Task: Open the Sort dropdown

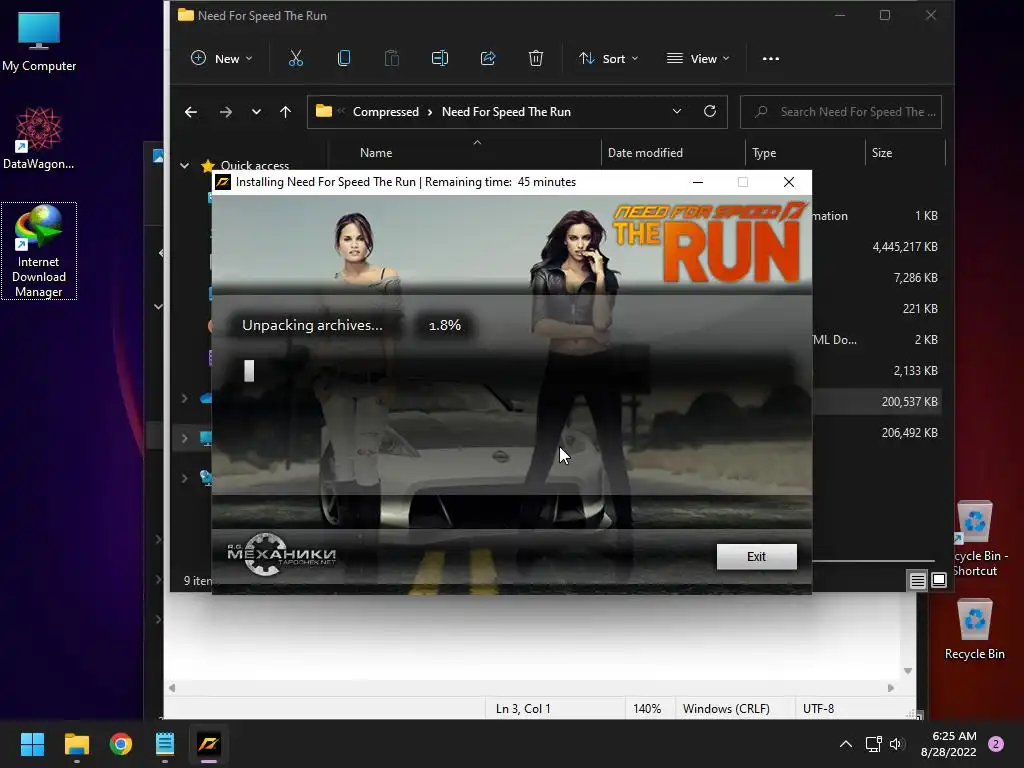Action: (609, 59)
